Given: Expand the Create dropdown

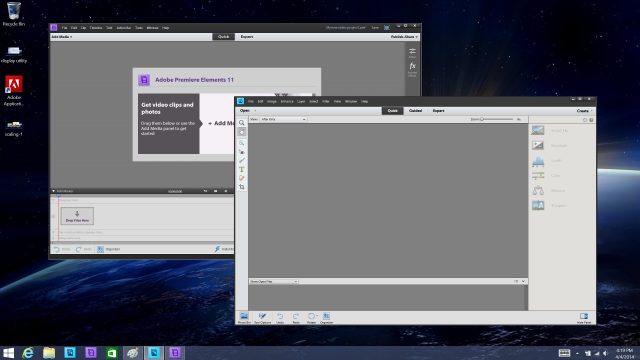Looking at the screenshot, I should tap(584, 111).
